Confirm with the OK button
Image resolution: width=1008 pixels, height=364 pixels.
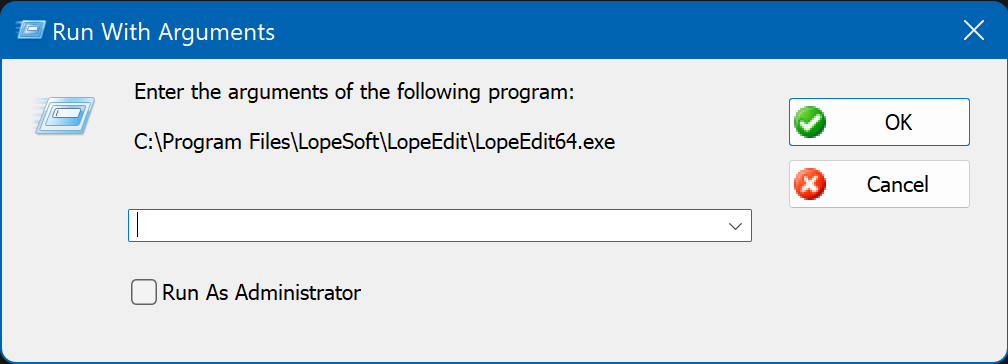click(x=879, y=122)
